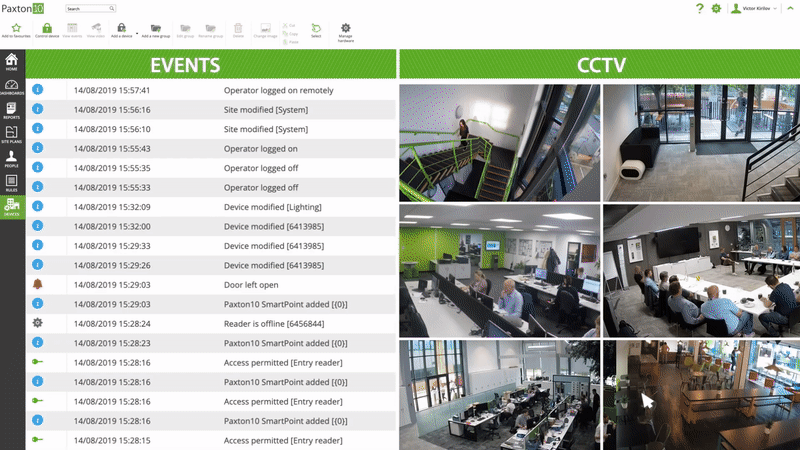800x450 pixels.
Task: Click Add a new group icon
Action: pos(156,28)
